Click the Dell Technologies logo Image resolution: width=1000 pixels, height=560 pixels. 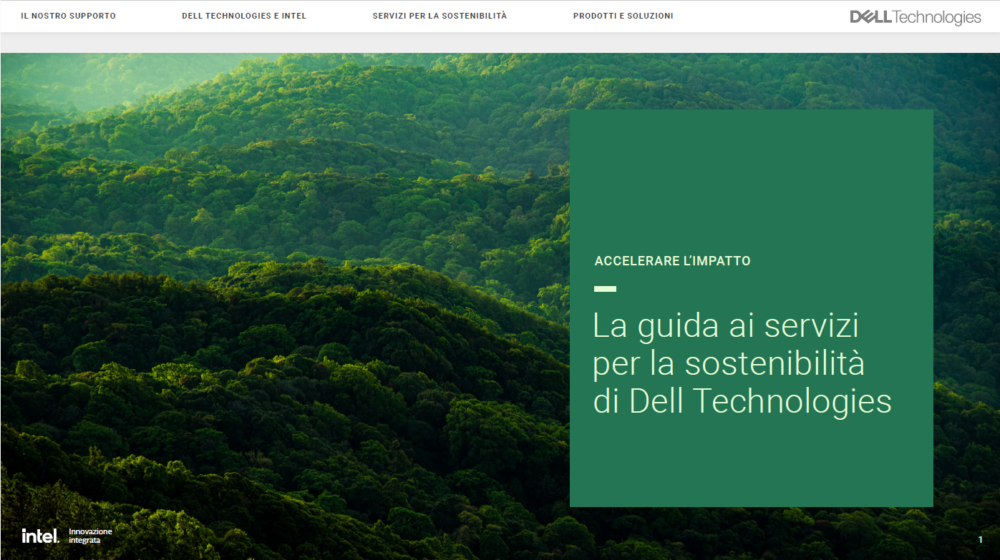coord(915,17)
